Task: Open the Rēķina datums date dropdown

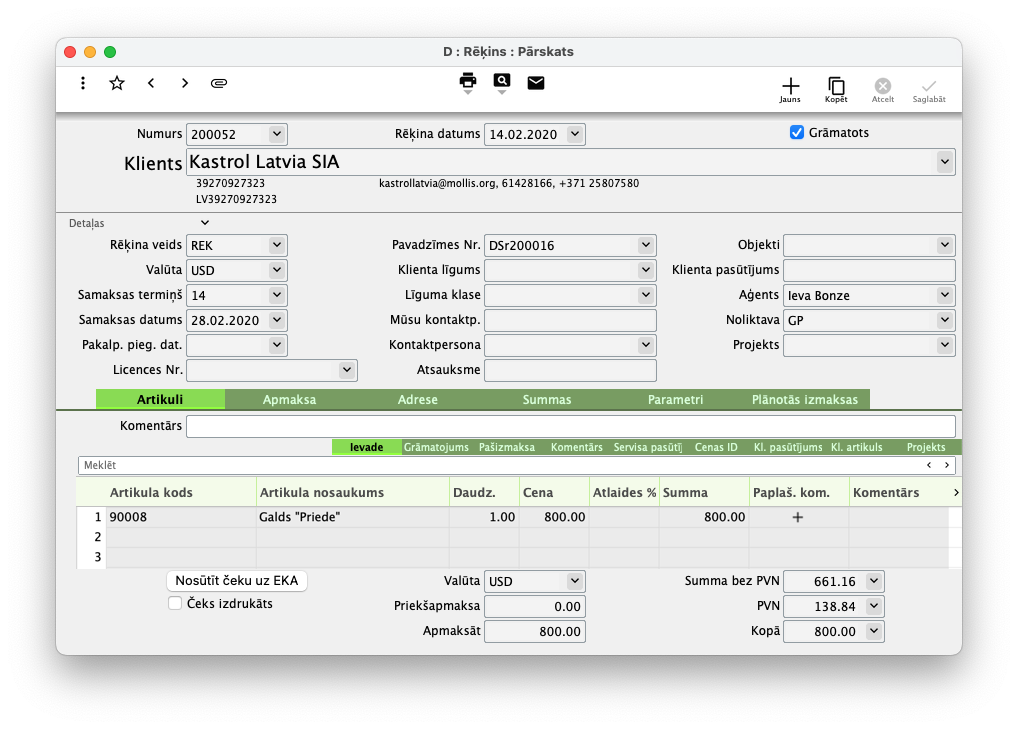Action: [574, 134]
